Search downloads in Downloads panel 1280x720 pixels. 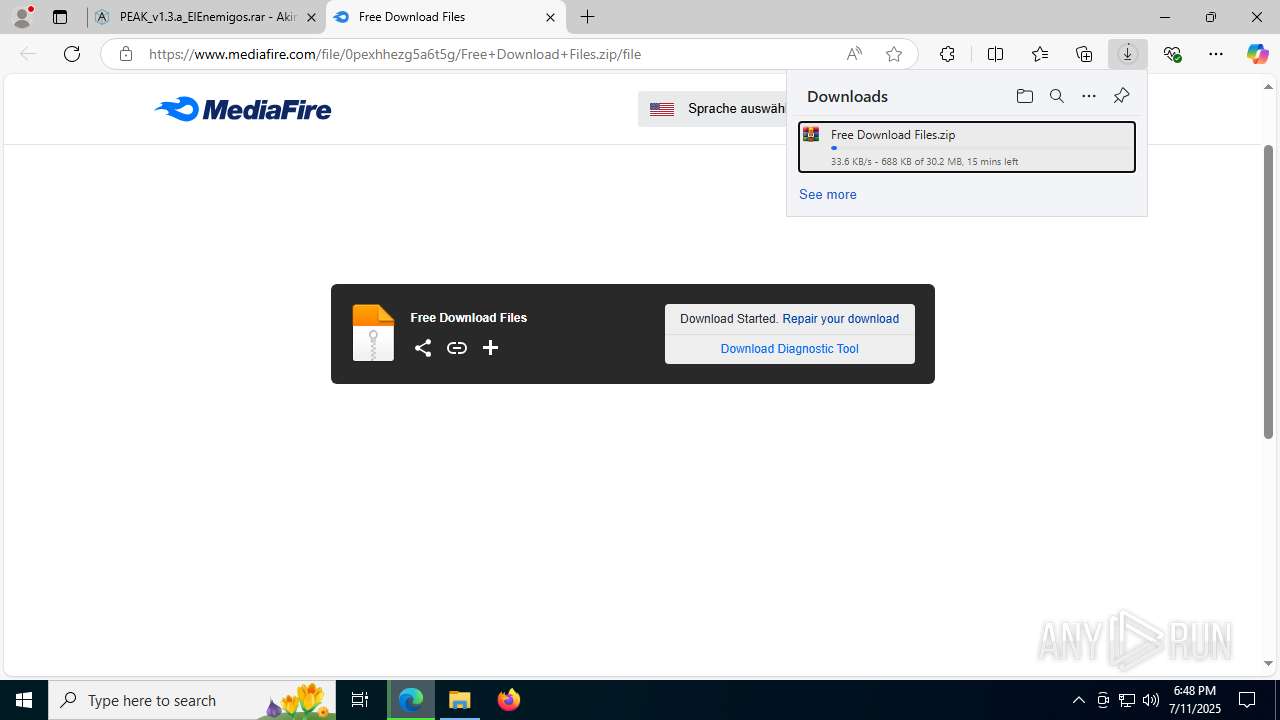(1056, 96)
